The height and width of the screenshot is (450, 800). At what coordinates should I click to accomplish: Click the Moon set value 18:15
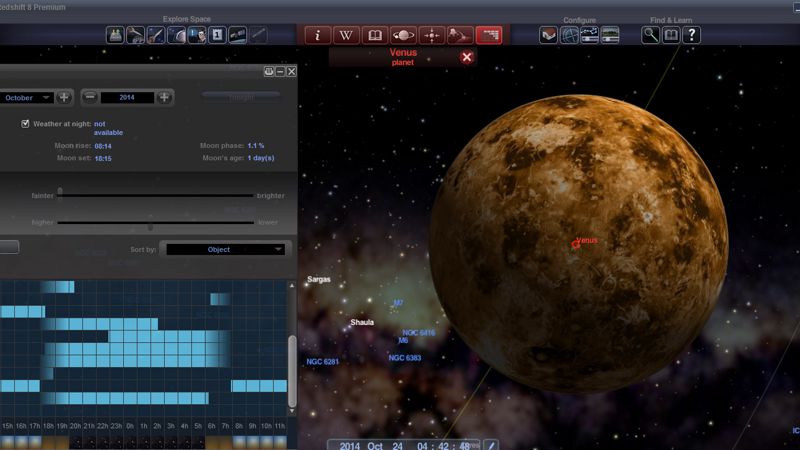[103, 158]
